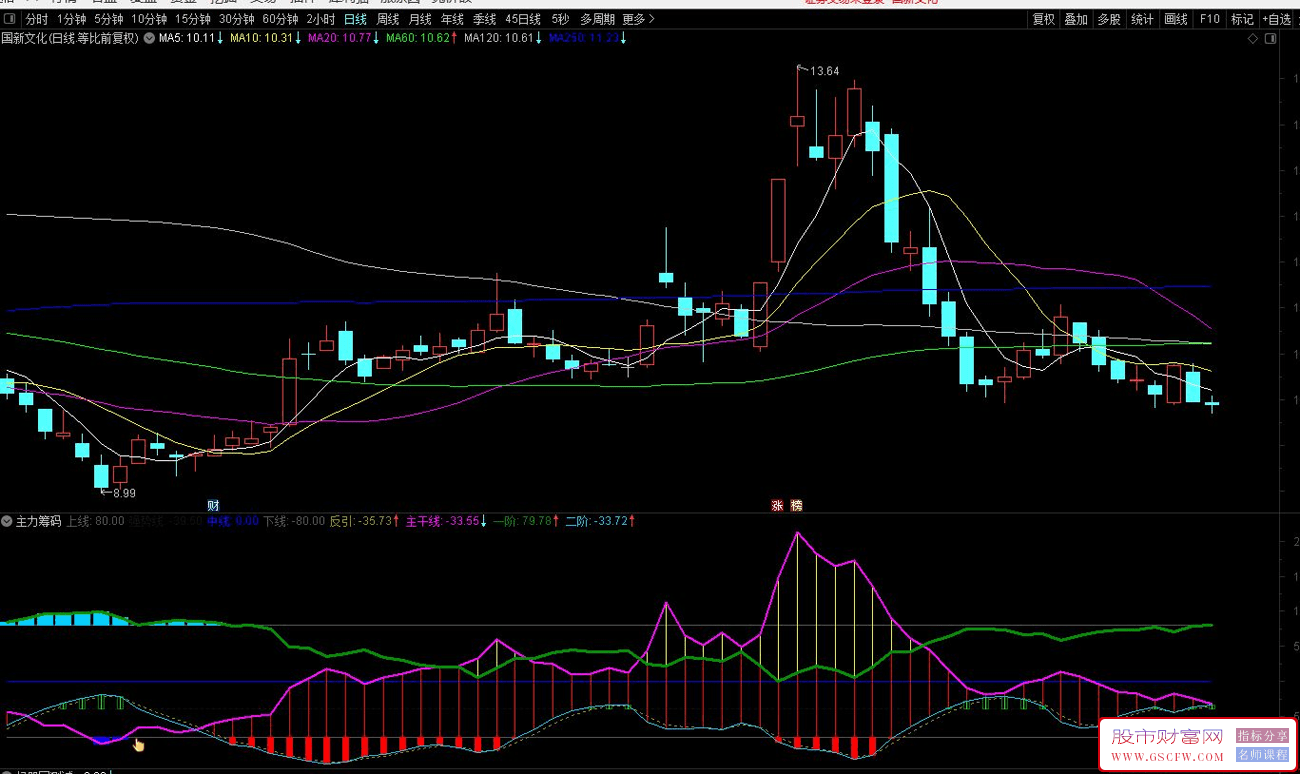Add stock via +自选 button
The image size is (1300, 774).
[1277, 19]
